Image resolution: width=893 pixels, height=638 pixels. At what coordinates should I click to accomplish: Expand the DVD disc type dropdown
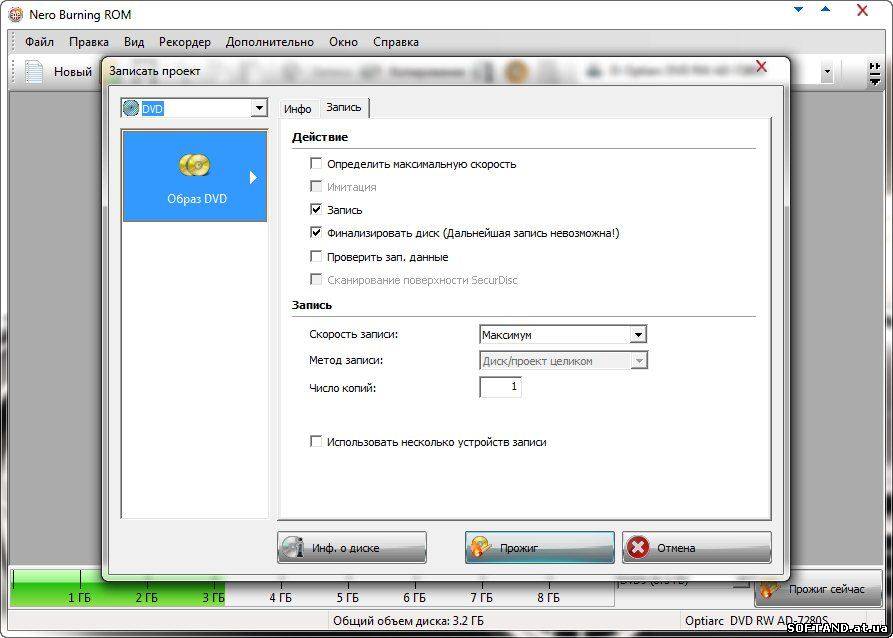pos(259,108)
